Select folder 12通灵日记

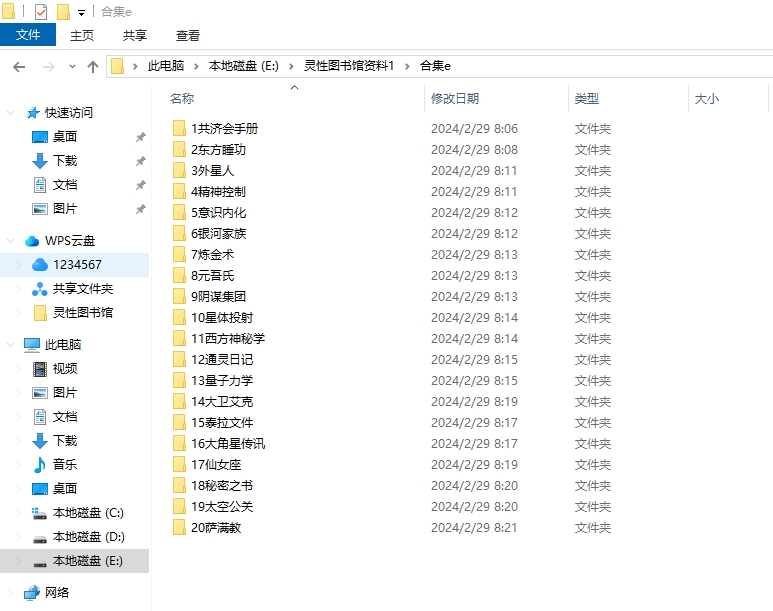coord(222,359)
